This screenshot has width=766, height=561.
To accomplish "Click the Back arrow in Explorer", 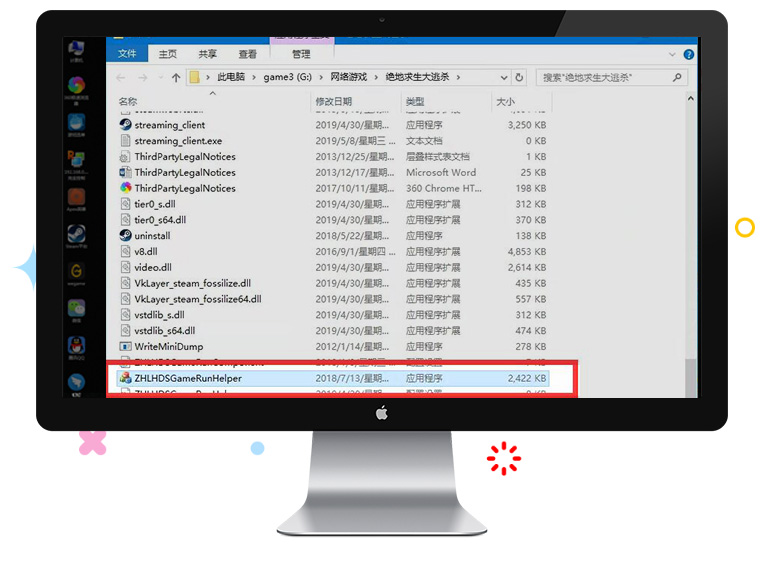I will click(121, 77).
